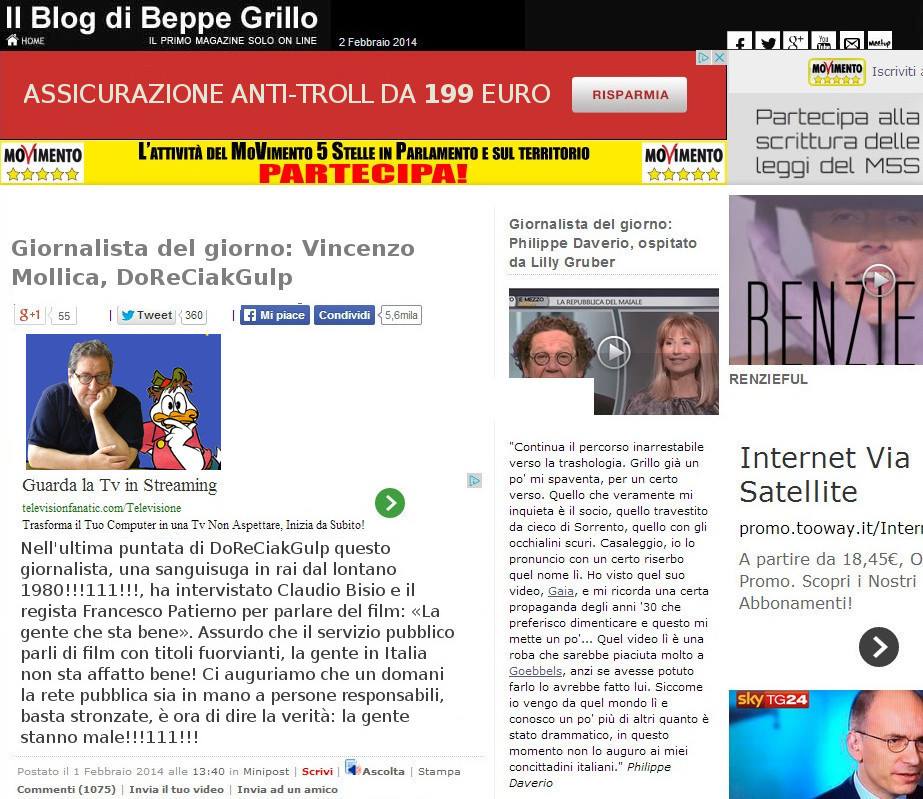This screenshot has width=923, height=799.
Task: Go to HOME in the header
Action: tap(26, 41)
